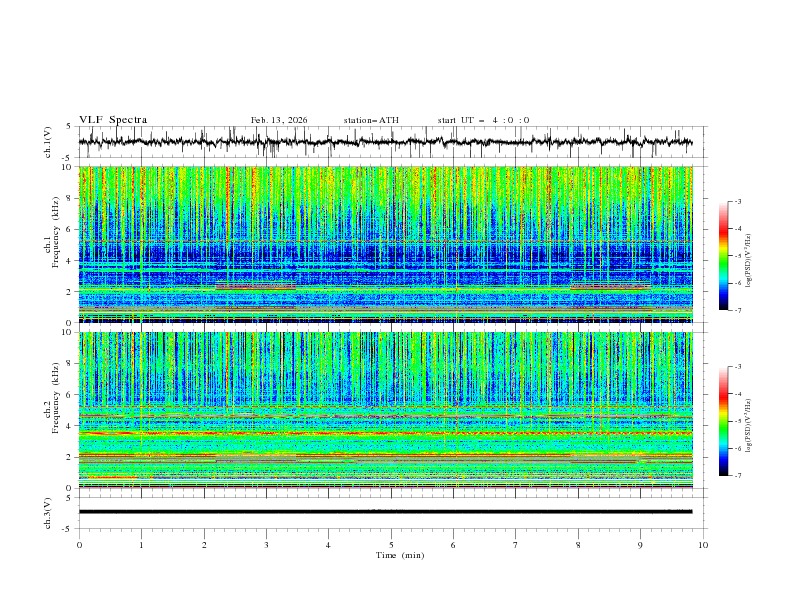Click the 8 minute tick on the time axis
792x612 pixels.
[578, 544]
